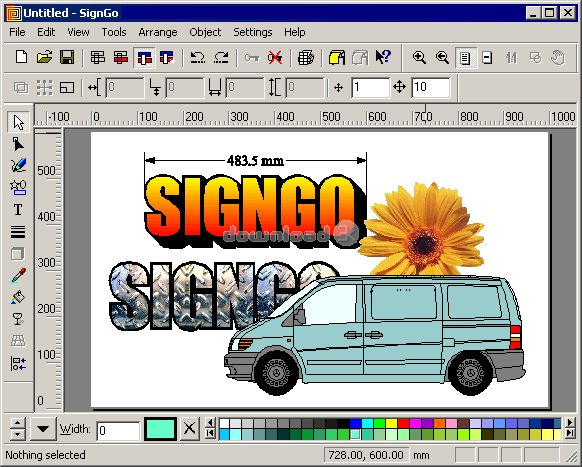Screen dimensions: 582x467
Task: Click the Undo arrow icon
Action: 198,57
